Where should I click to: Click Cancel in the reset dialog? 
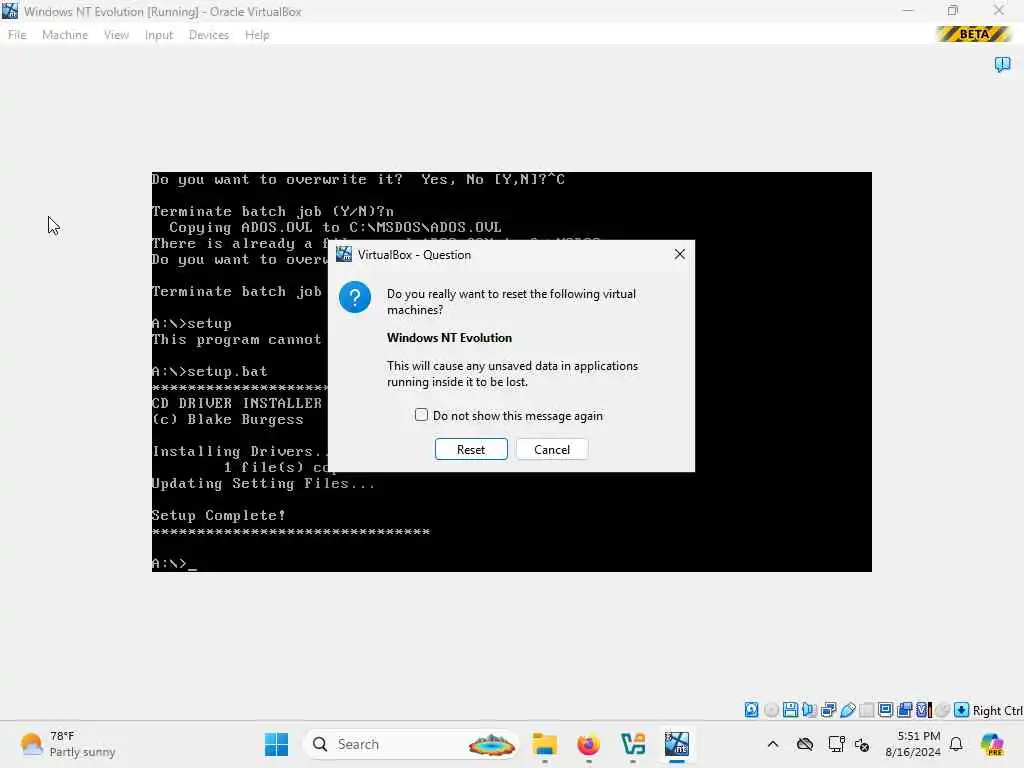(x=552, y=449)
